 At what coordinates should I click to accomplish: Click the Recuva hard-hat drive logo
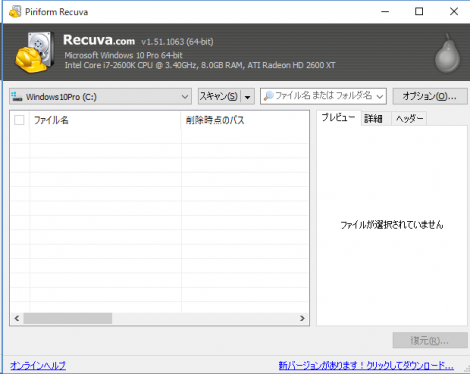[35, 53]
